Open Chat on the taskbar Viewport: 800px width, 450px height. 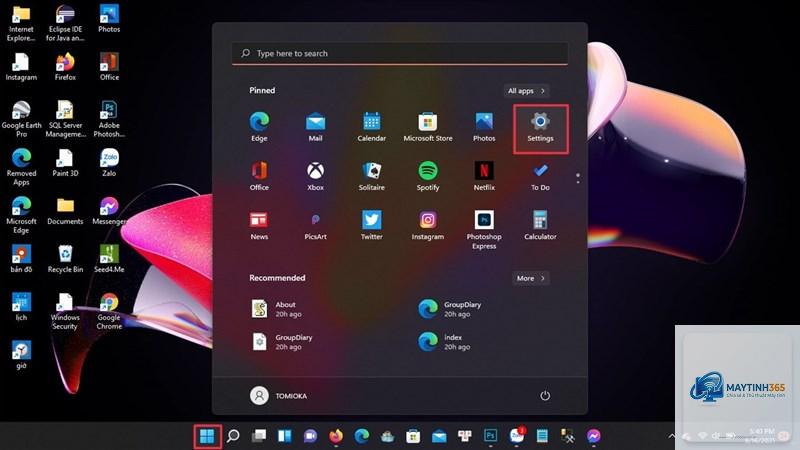pos(310,436)
